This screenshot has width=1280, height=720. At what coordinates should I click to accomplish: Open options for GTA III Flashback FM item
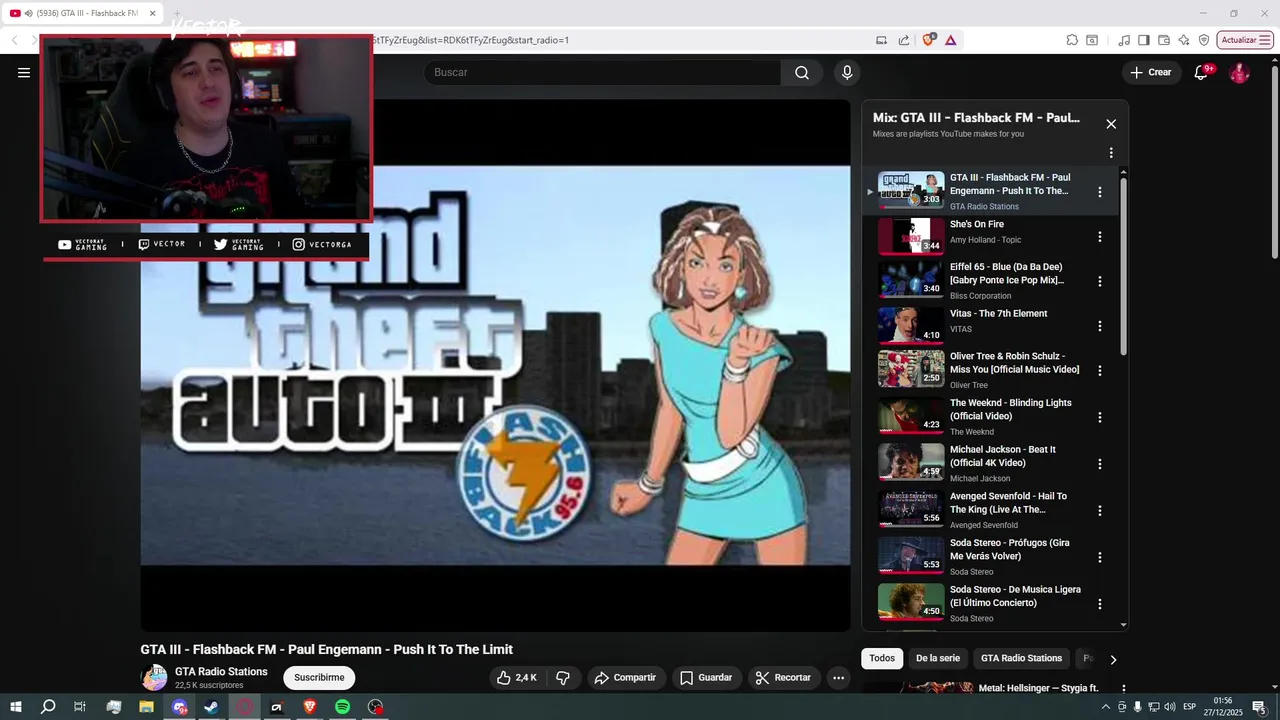pyautogui.click(x=1100, y=192)
